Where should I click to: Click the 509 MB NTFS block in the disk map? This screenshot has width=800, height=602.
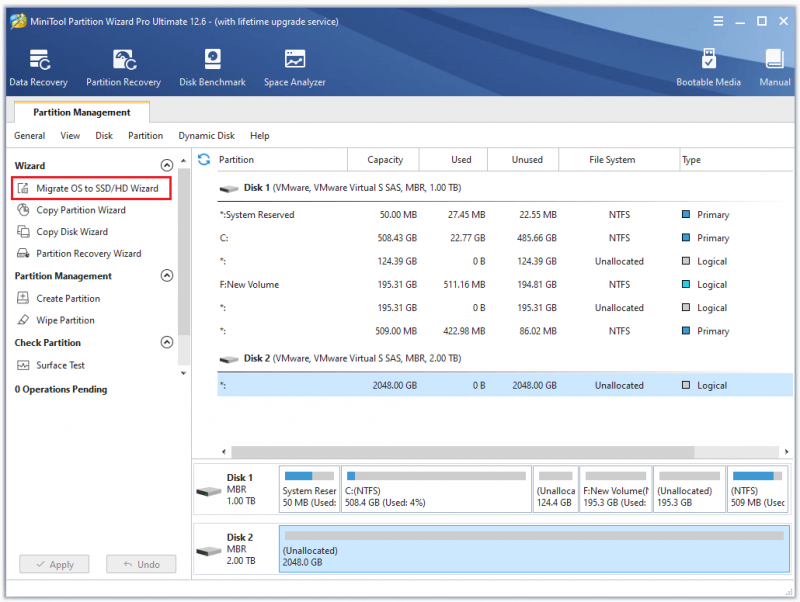(758, 489)
